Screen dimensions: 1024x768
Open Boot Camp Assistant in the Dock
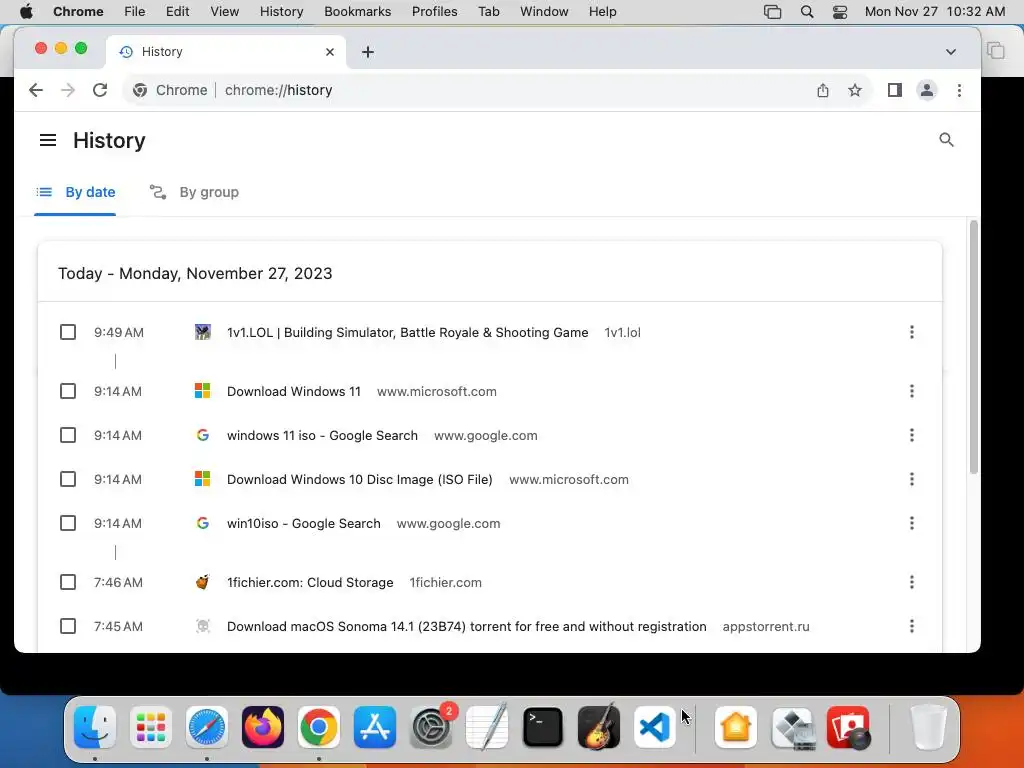pos(792,727)
